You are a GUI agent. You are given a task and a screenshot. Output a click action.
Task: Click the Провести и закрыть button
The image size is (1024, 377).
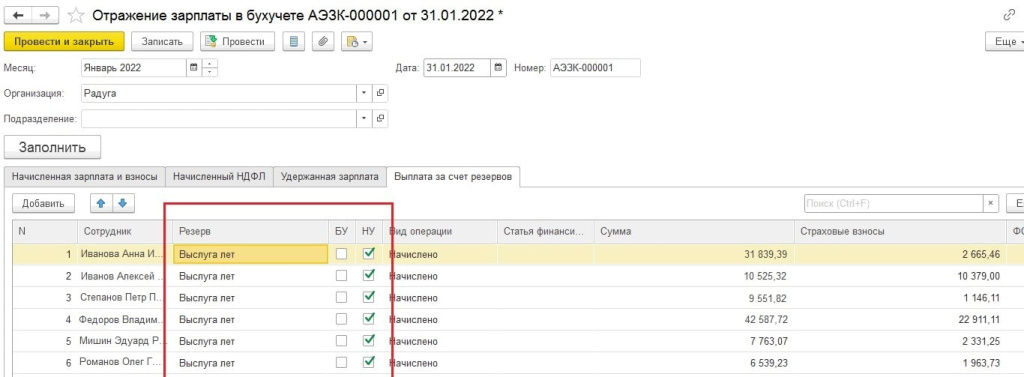coord(64,41)
